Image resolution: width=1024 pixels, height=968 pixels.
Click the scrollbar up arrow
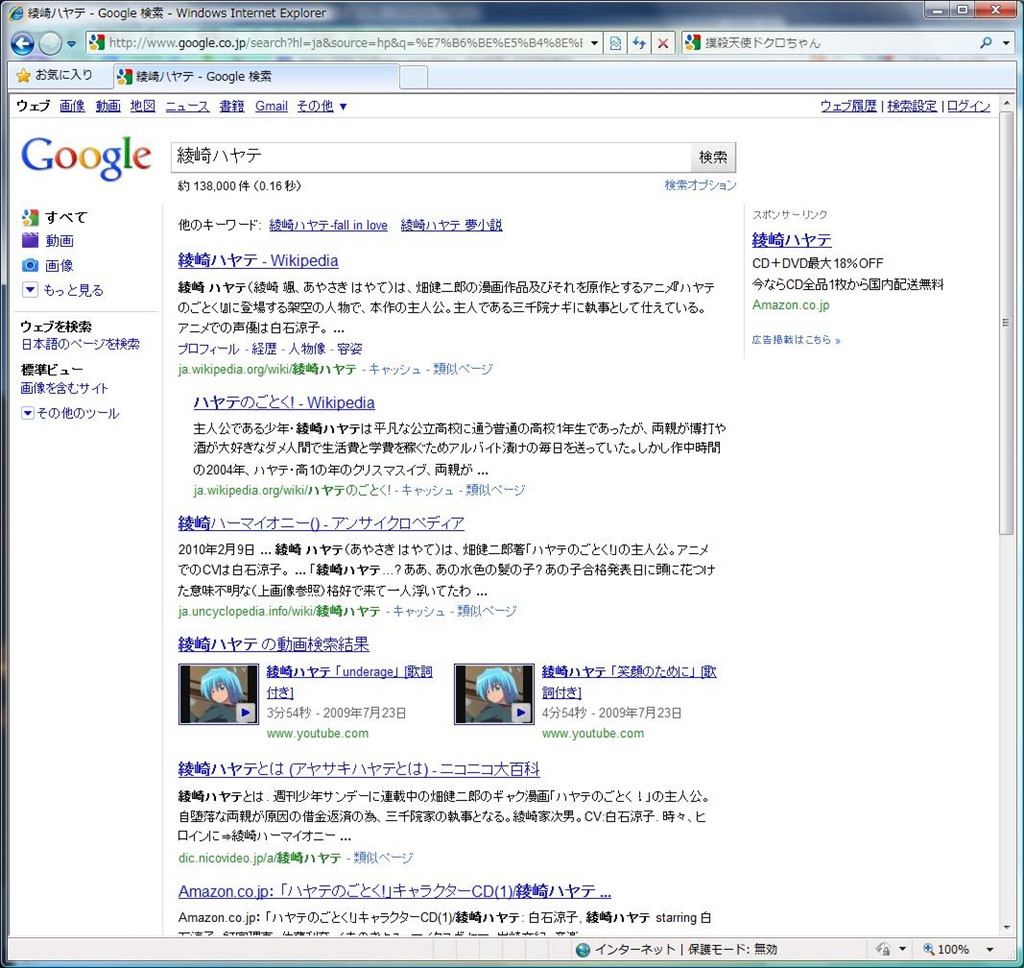[1006, 103]
